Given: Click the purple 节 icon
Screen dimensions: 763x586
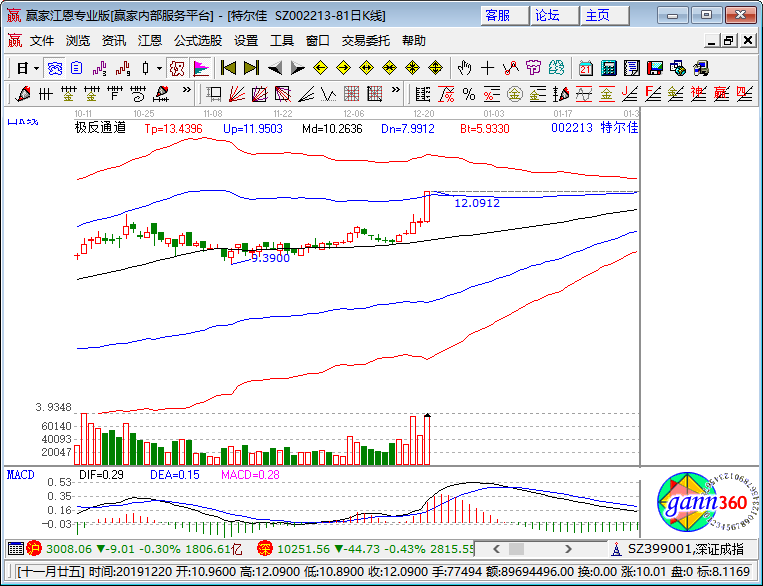Looking at the screenshot, I should pyautogui.click(x=533, y=68).
